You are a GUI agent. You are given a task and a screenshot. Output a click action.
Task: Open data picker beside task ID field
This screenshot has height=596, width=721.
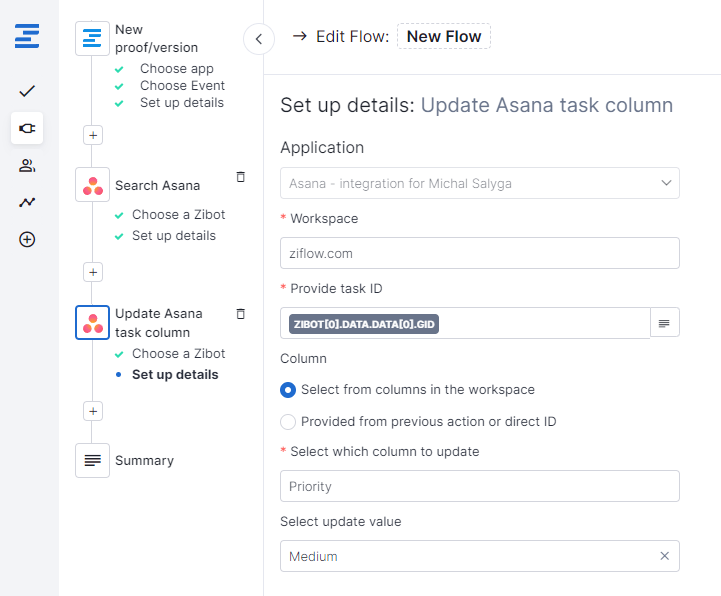(664, 323)
